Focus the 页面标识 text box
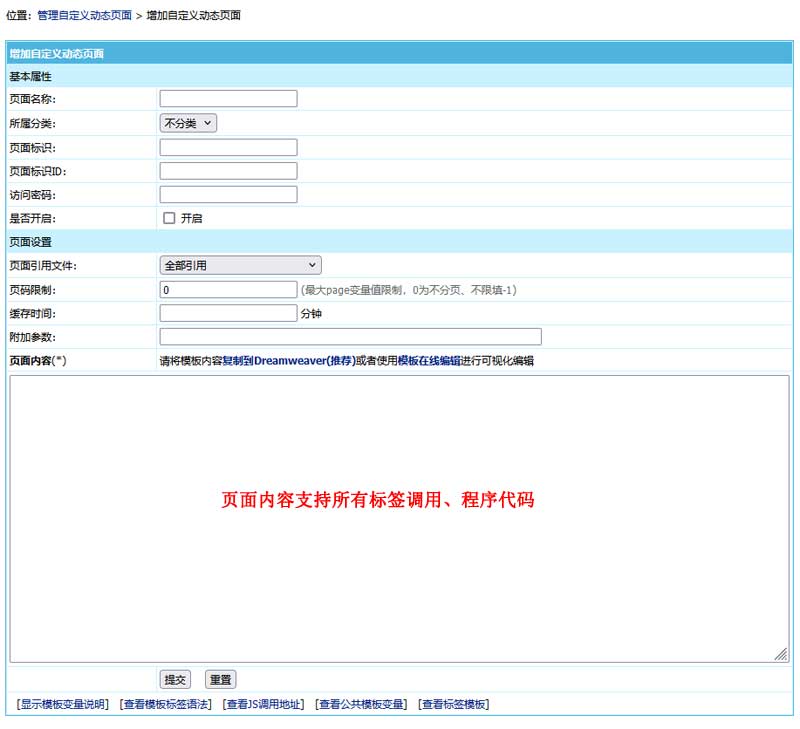The height and width of the screenshot is (729, 800). pos(228,147)
